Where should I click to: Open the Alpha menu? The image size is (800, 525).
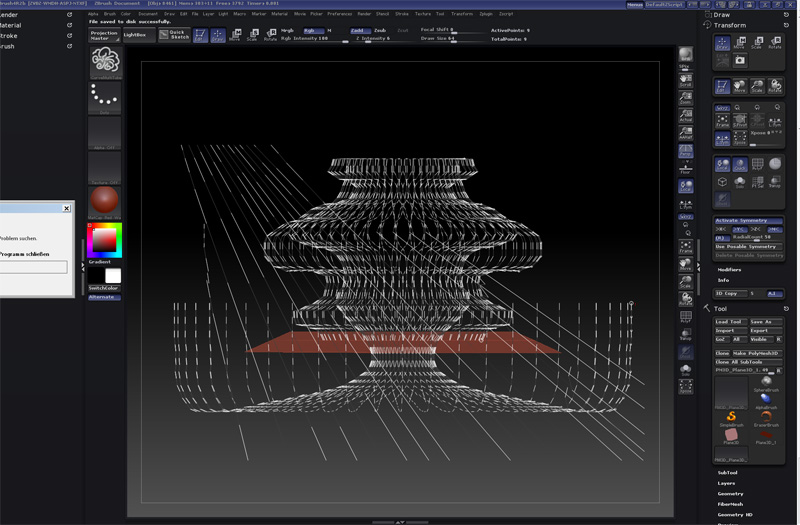(x=93, y=14)
